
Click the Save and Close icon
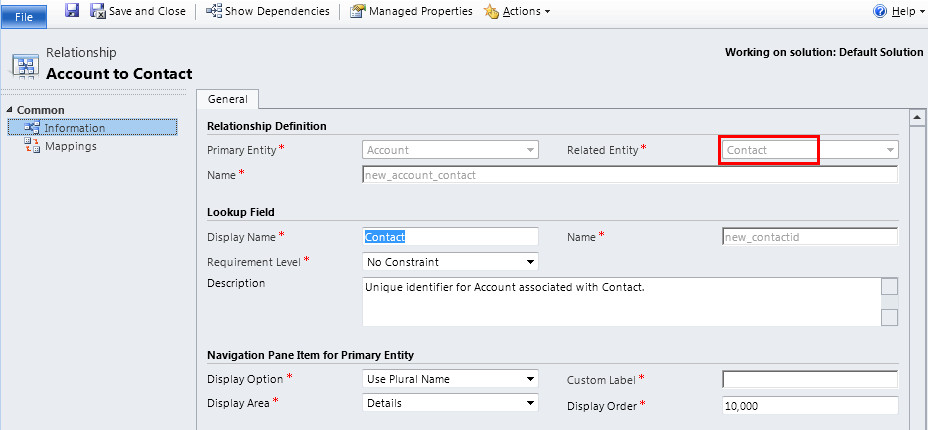pyautogui.click(x=98, y=11)
